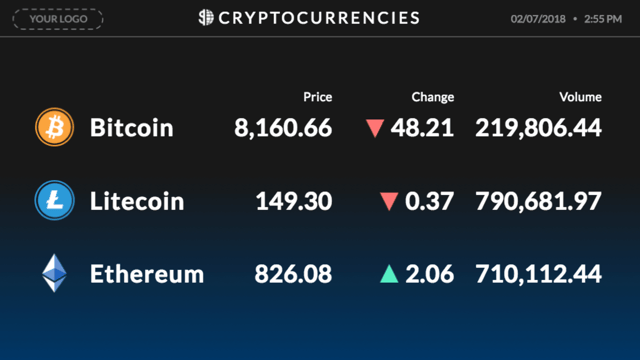The image size is (640, 360).
Task: Select the Change column header
Action: [x=433, y=97]
